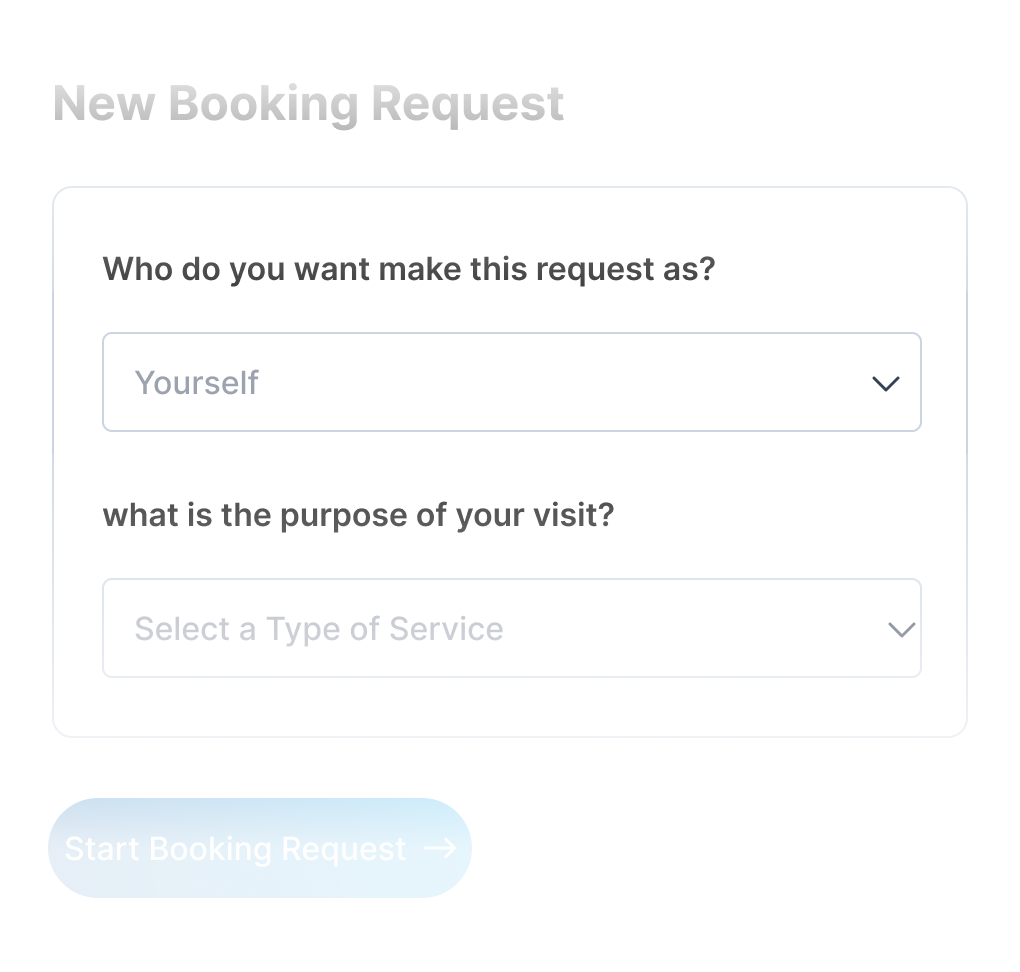Click the 'Start Booking Request' button text

point(236,849)
